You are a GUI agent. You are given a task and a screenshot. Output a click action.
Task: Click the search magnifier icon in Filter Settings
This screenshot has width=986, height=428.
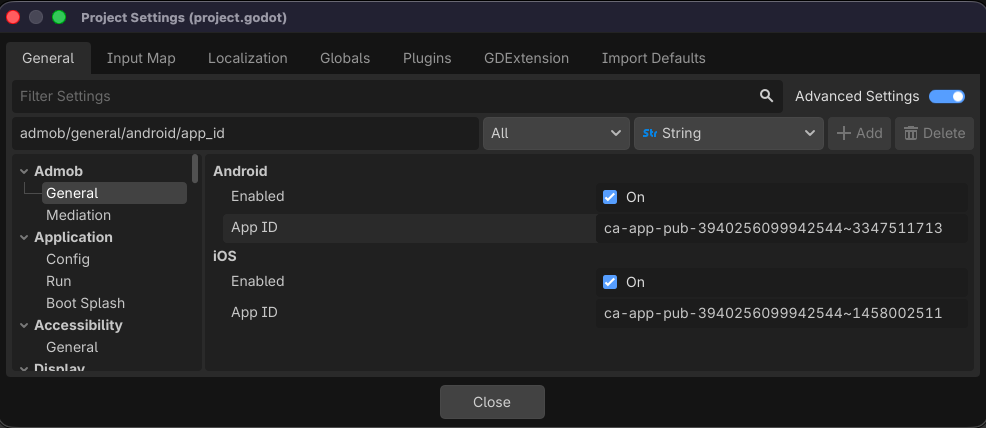tap(766, 96)
